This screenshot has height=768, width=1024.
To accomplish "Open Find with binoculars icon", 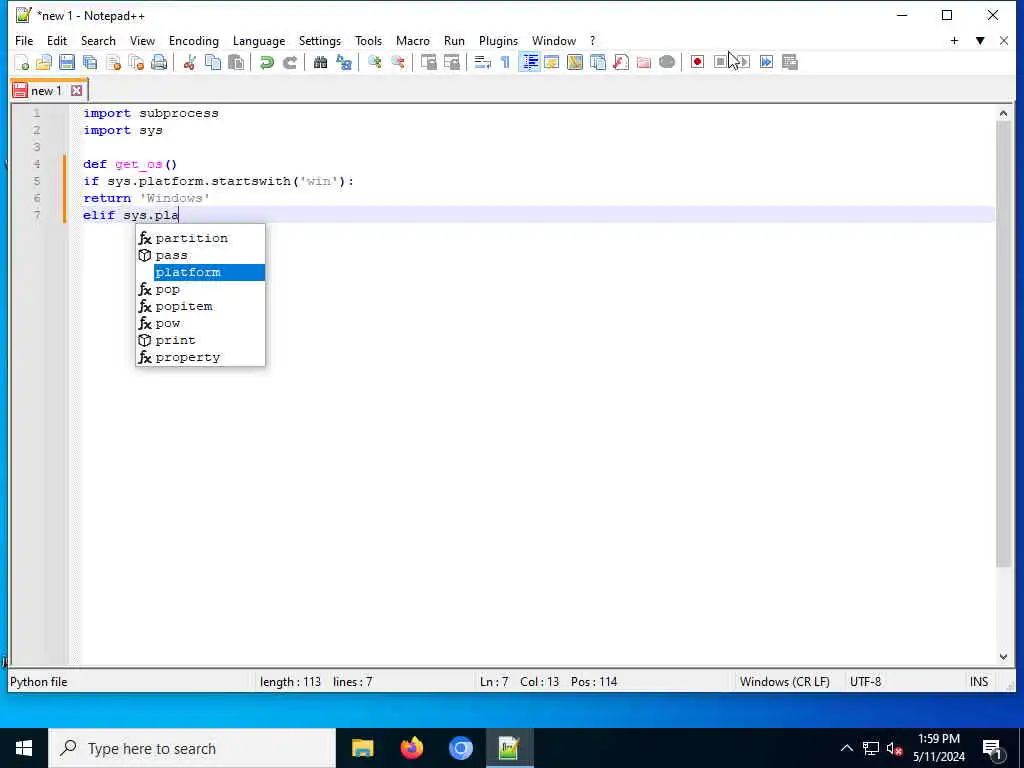I will [x=320, y=62].
